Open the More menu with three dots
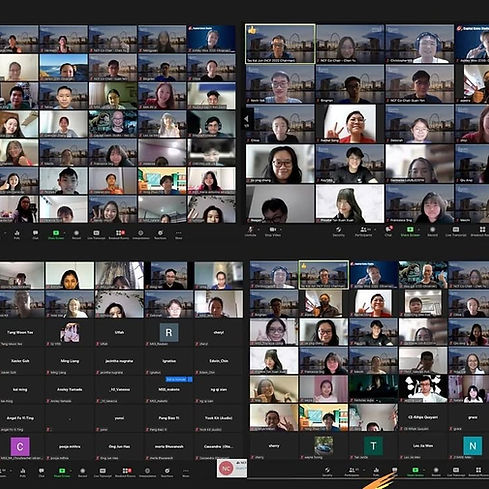 [179, 233]
